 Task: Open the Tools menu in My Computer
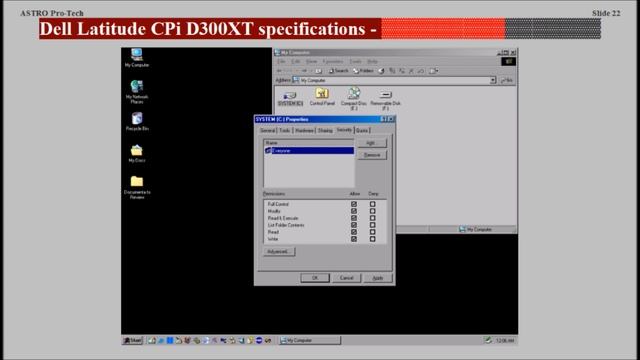coord(356,62)
